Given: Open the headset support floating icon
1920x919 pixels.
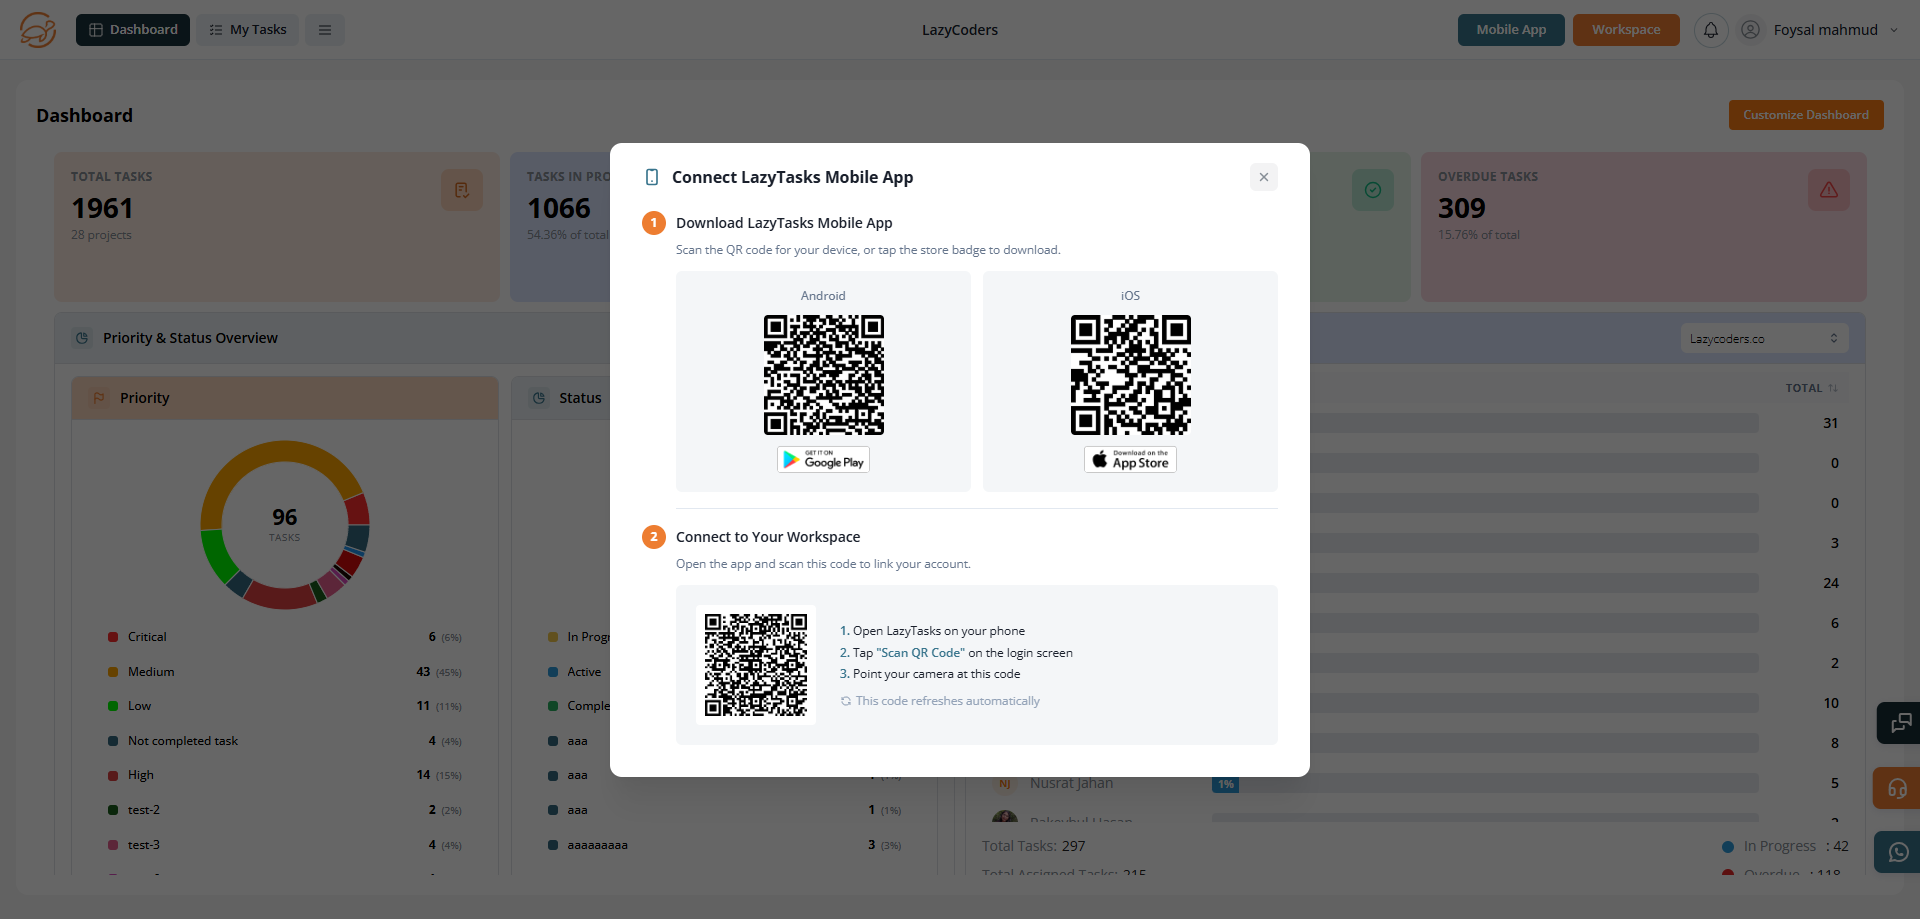Looking at the screenshot, I should point(1897,788).
